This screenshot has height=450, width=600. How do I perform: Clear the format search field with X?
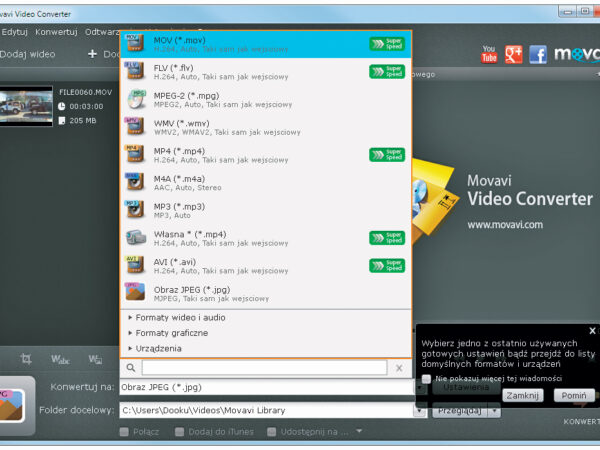coord(399,368)
